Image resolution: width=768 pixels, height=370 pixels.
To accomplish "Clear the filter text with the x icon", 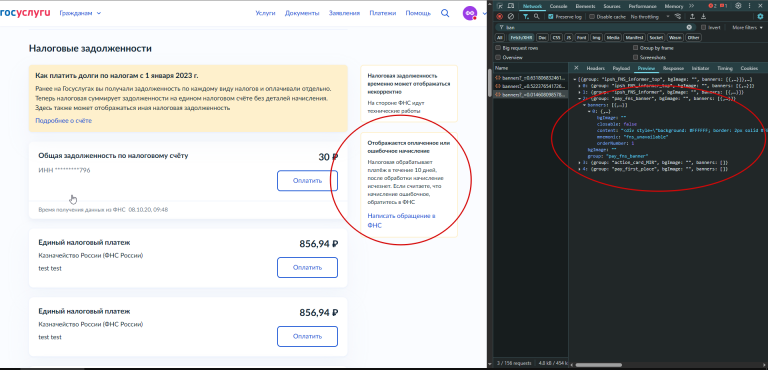I will tap(689, 27).
